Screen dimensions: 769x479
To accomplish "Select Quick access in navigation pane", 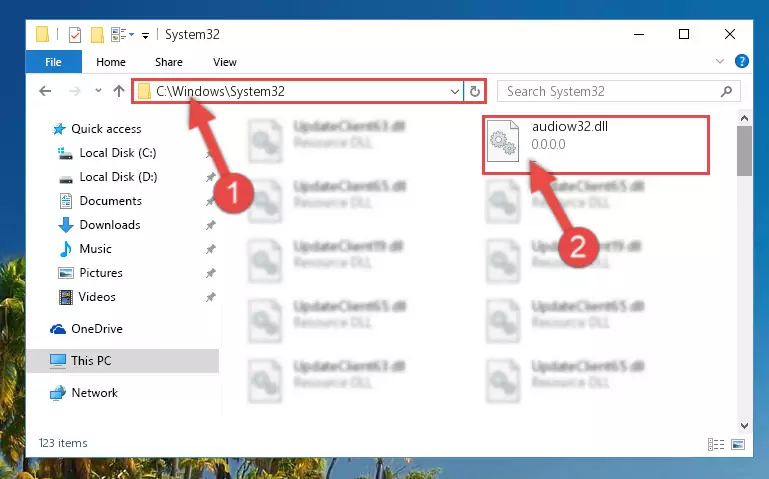I will [106, 129].
